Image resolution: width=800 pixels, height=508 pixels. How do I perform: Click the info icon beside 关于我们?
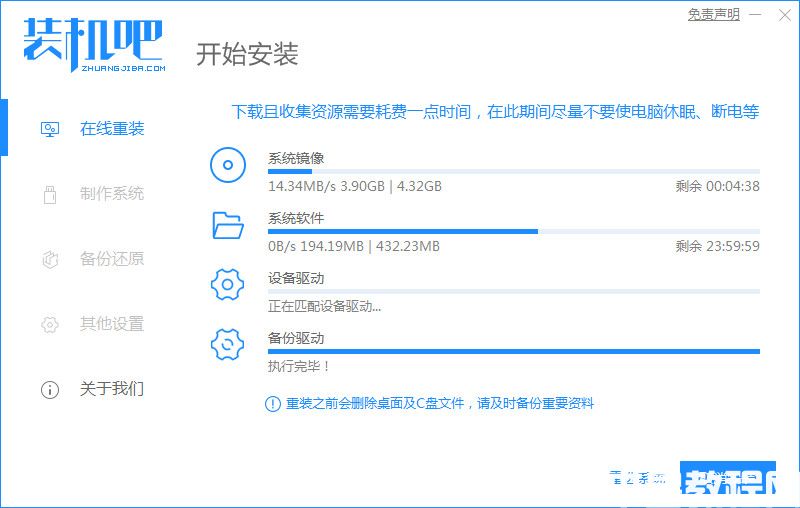click(x=50, y=390)
